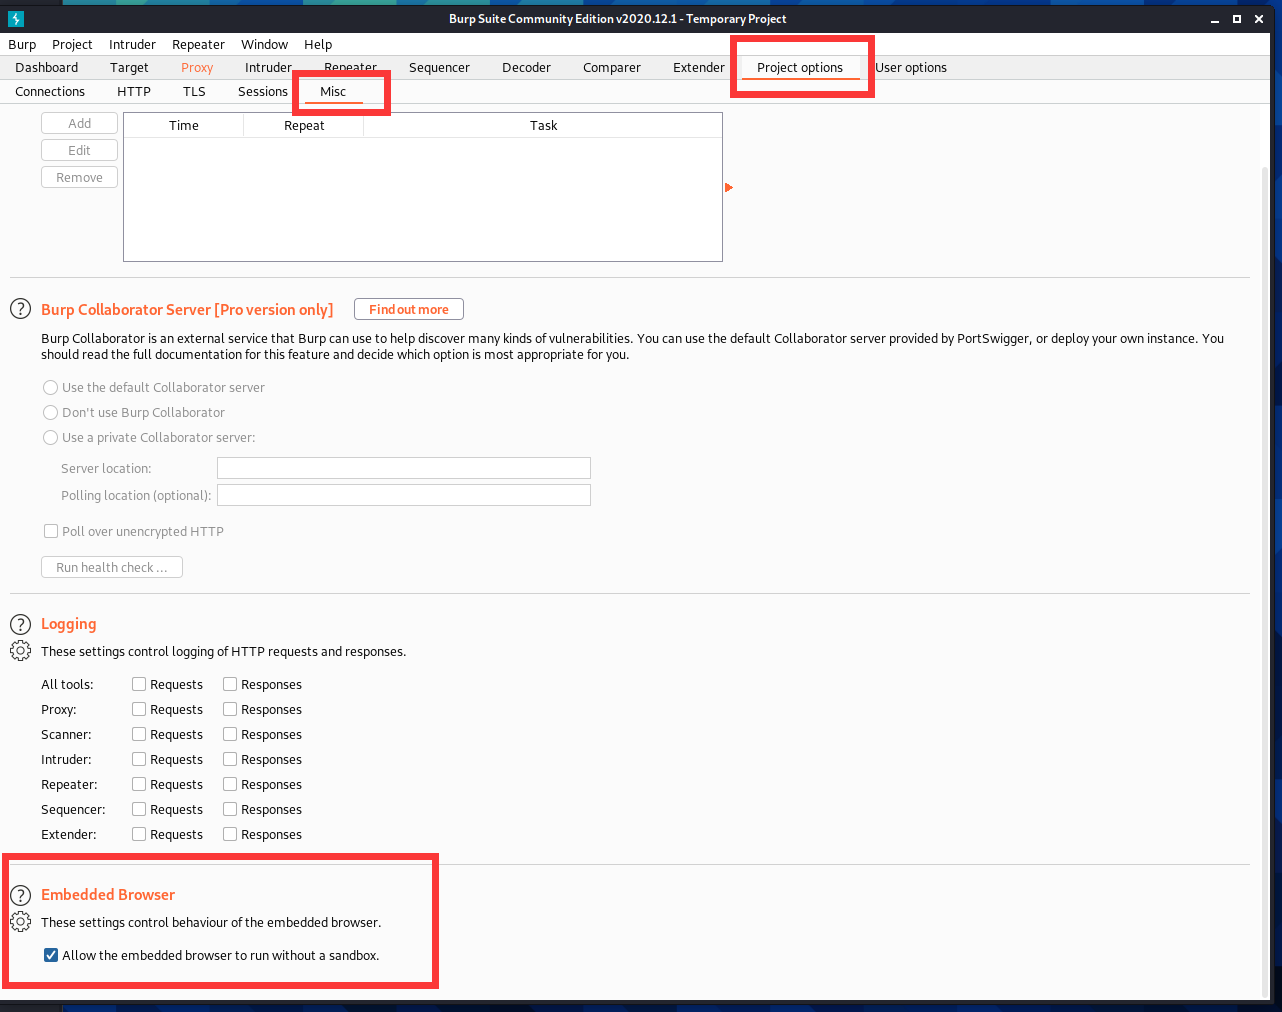The width and height of the screenshot is (1282, 1012).
Task: Enable Requests logging for Proxy
Action: pyautogui.click(x=139, y=709)
